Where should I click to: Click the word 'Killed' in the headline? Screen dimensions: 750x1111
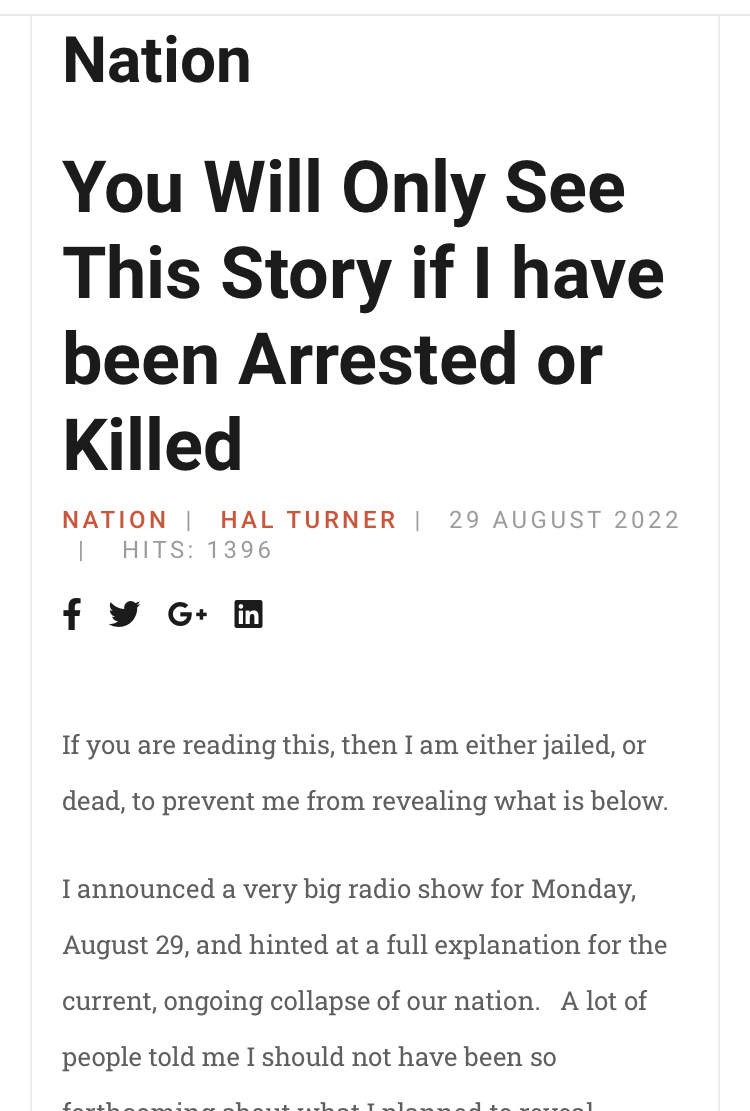153,445
